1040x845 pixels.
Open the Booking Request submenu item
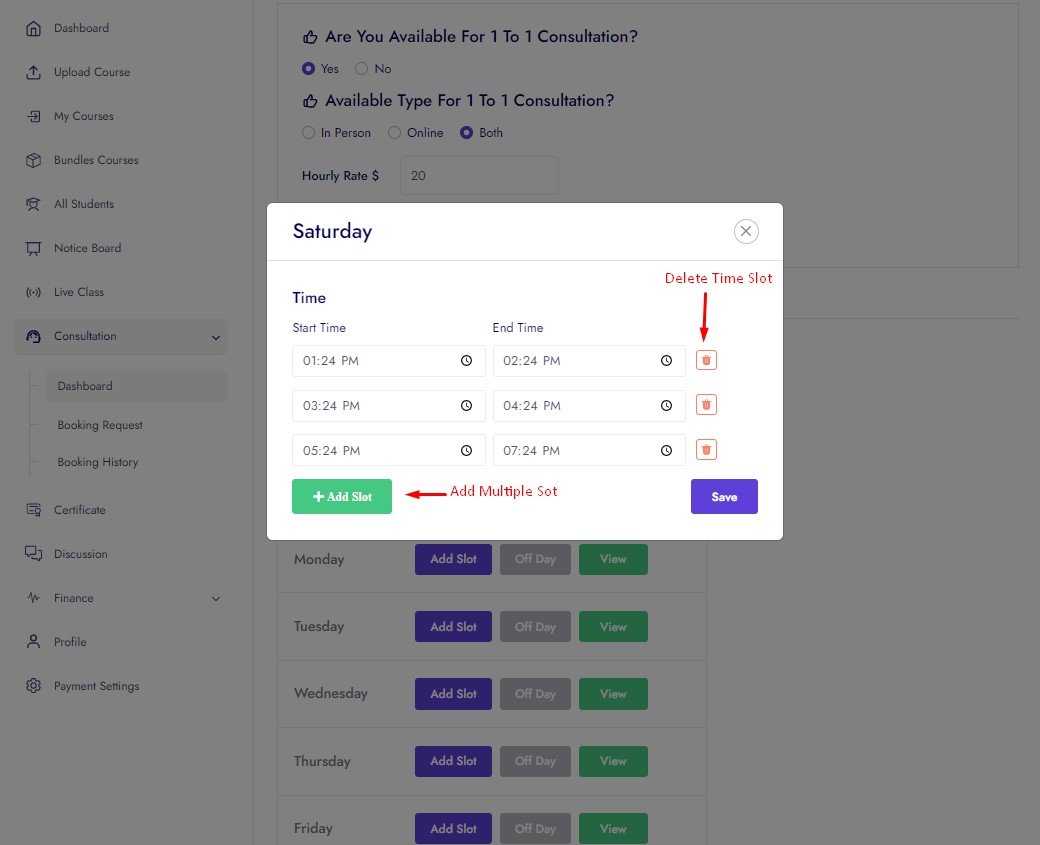pyautogui.click(x=100, y=425)
